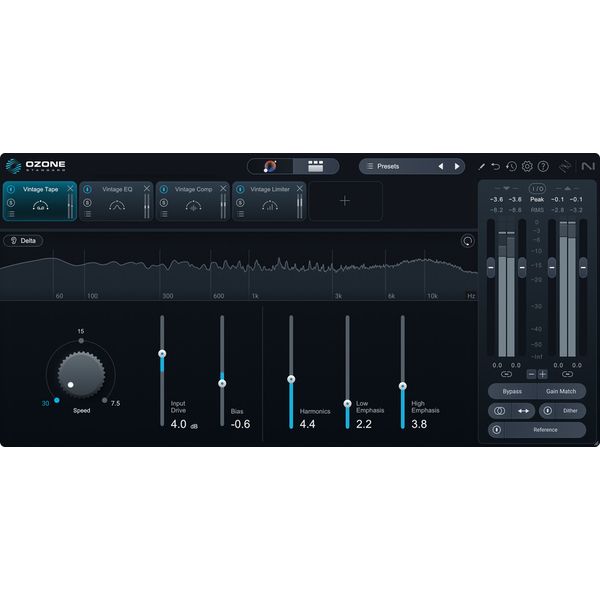Toggle Vintage Comp module power

(x=164, y=189)
